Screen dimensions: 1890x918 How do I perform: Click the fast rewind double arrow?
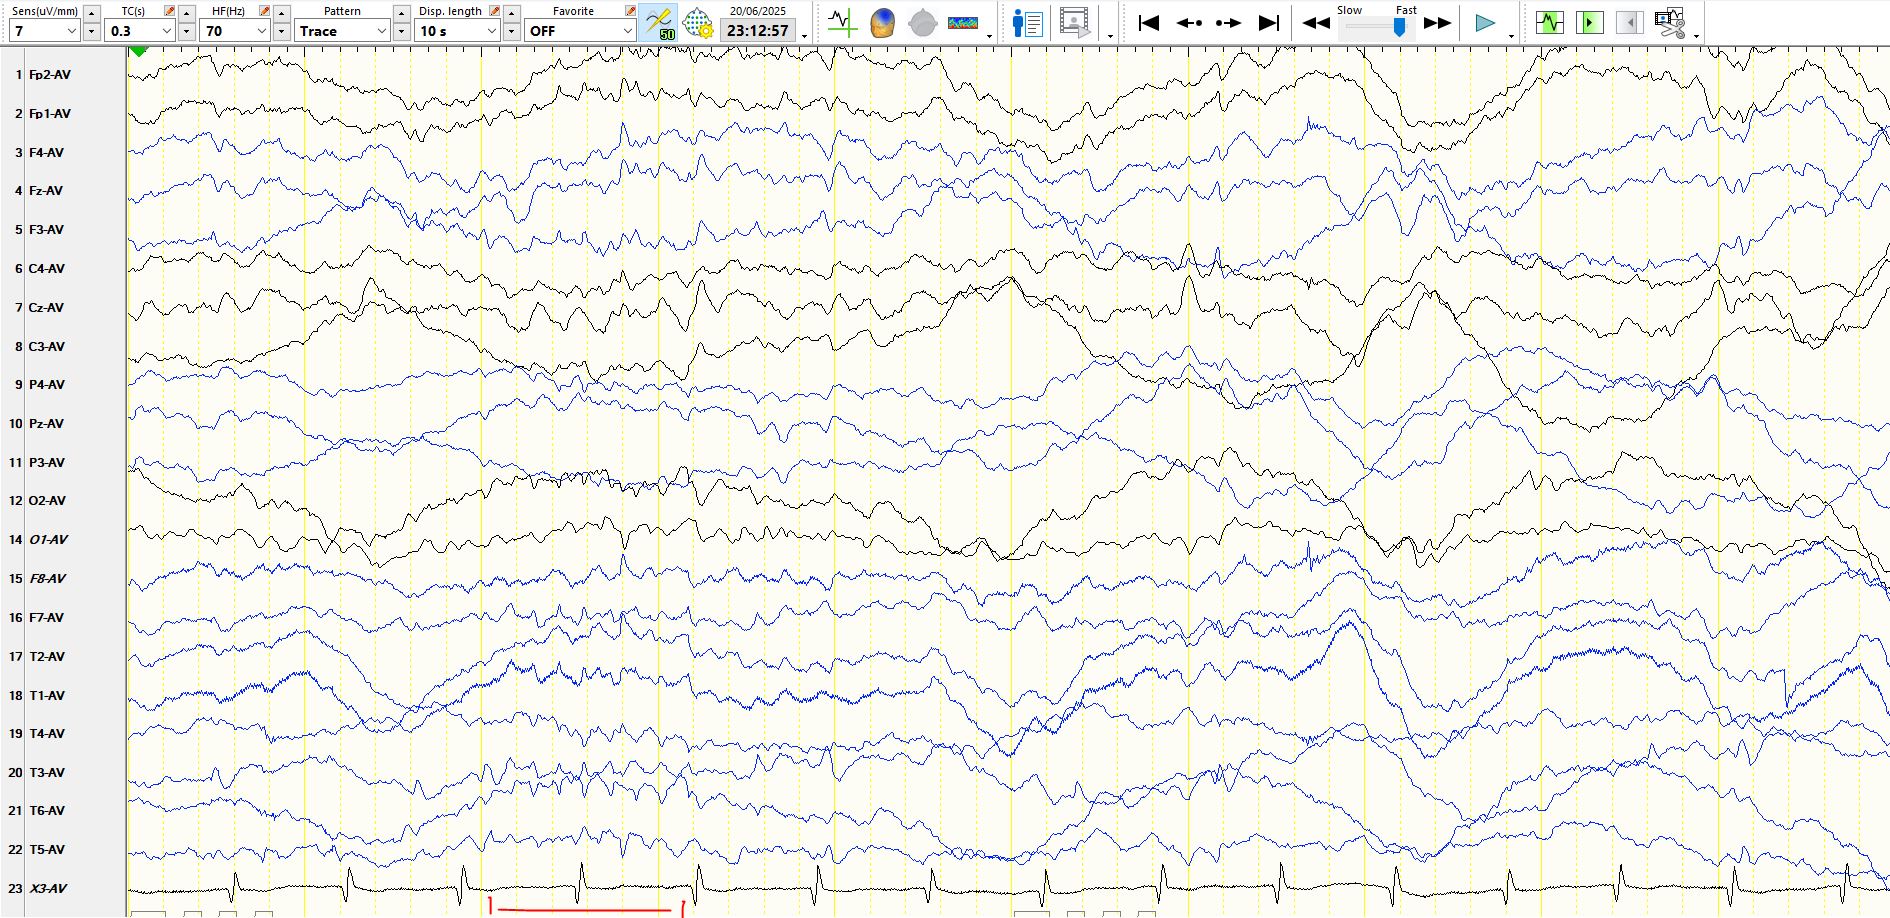tap(1316, 23)
